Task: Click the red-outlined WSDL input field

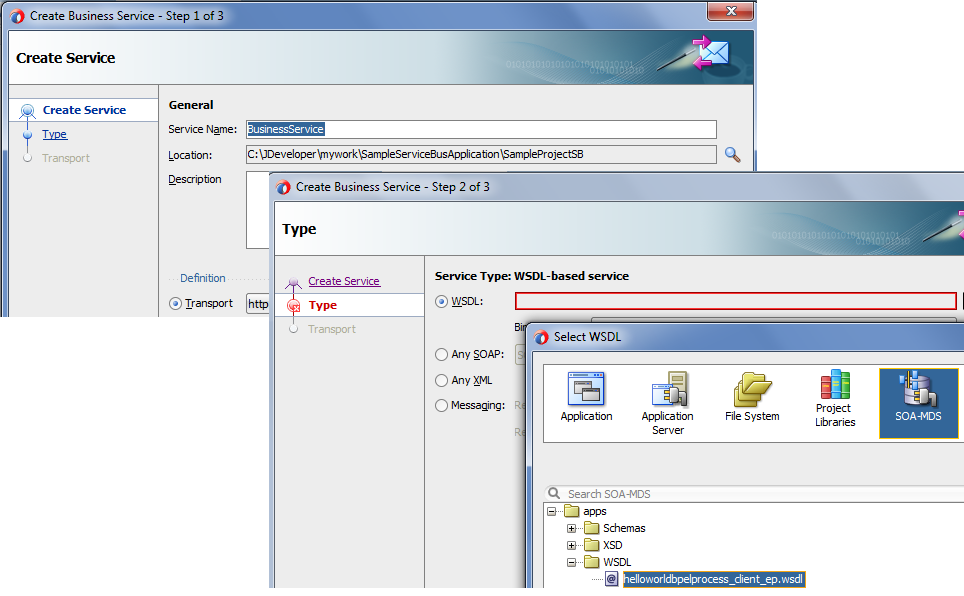Action: point(735,301)
